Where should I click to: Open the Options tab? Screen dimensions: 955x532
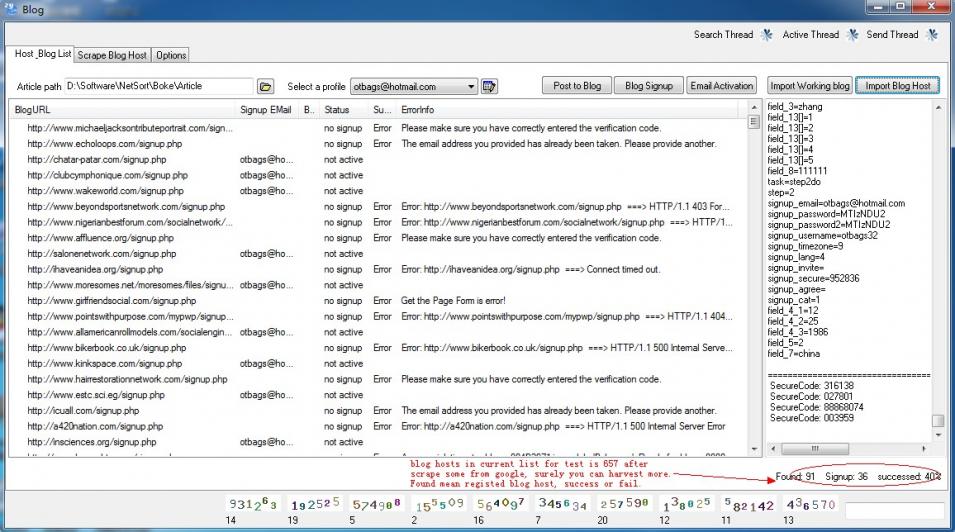170,55
